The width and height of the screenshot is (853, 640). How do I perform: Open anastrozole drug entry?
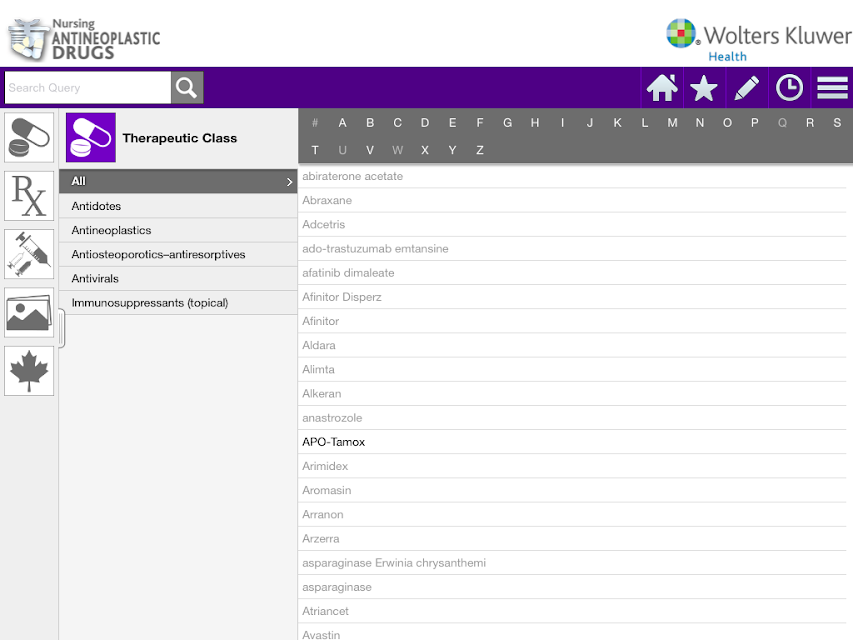(x=572, y=418)
